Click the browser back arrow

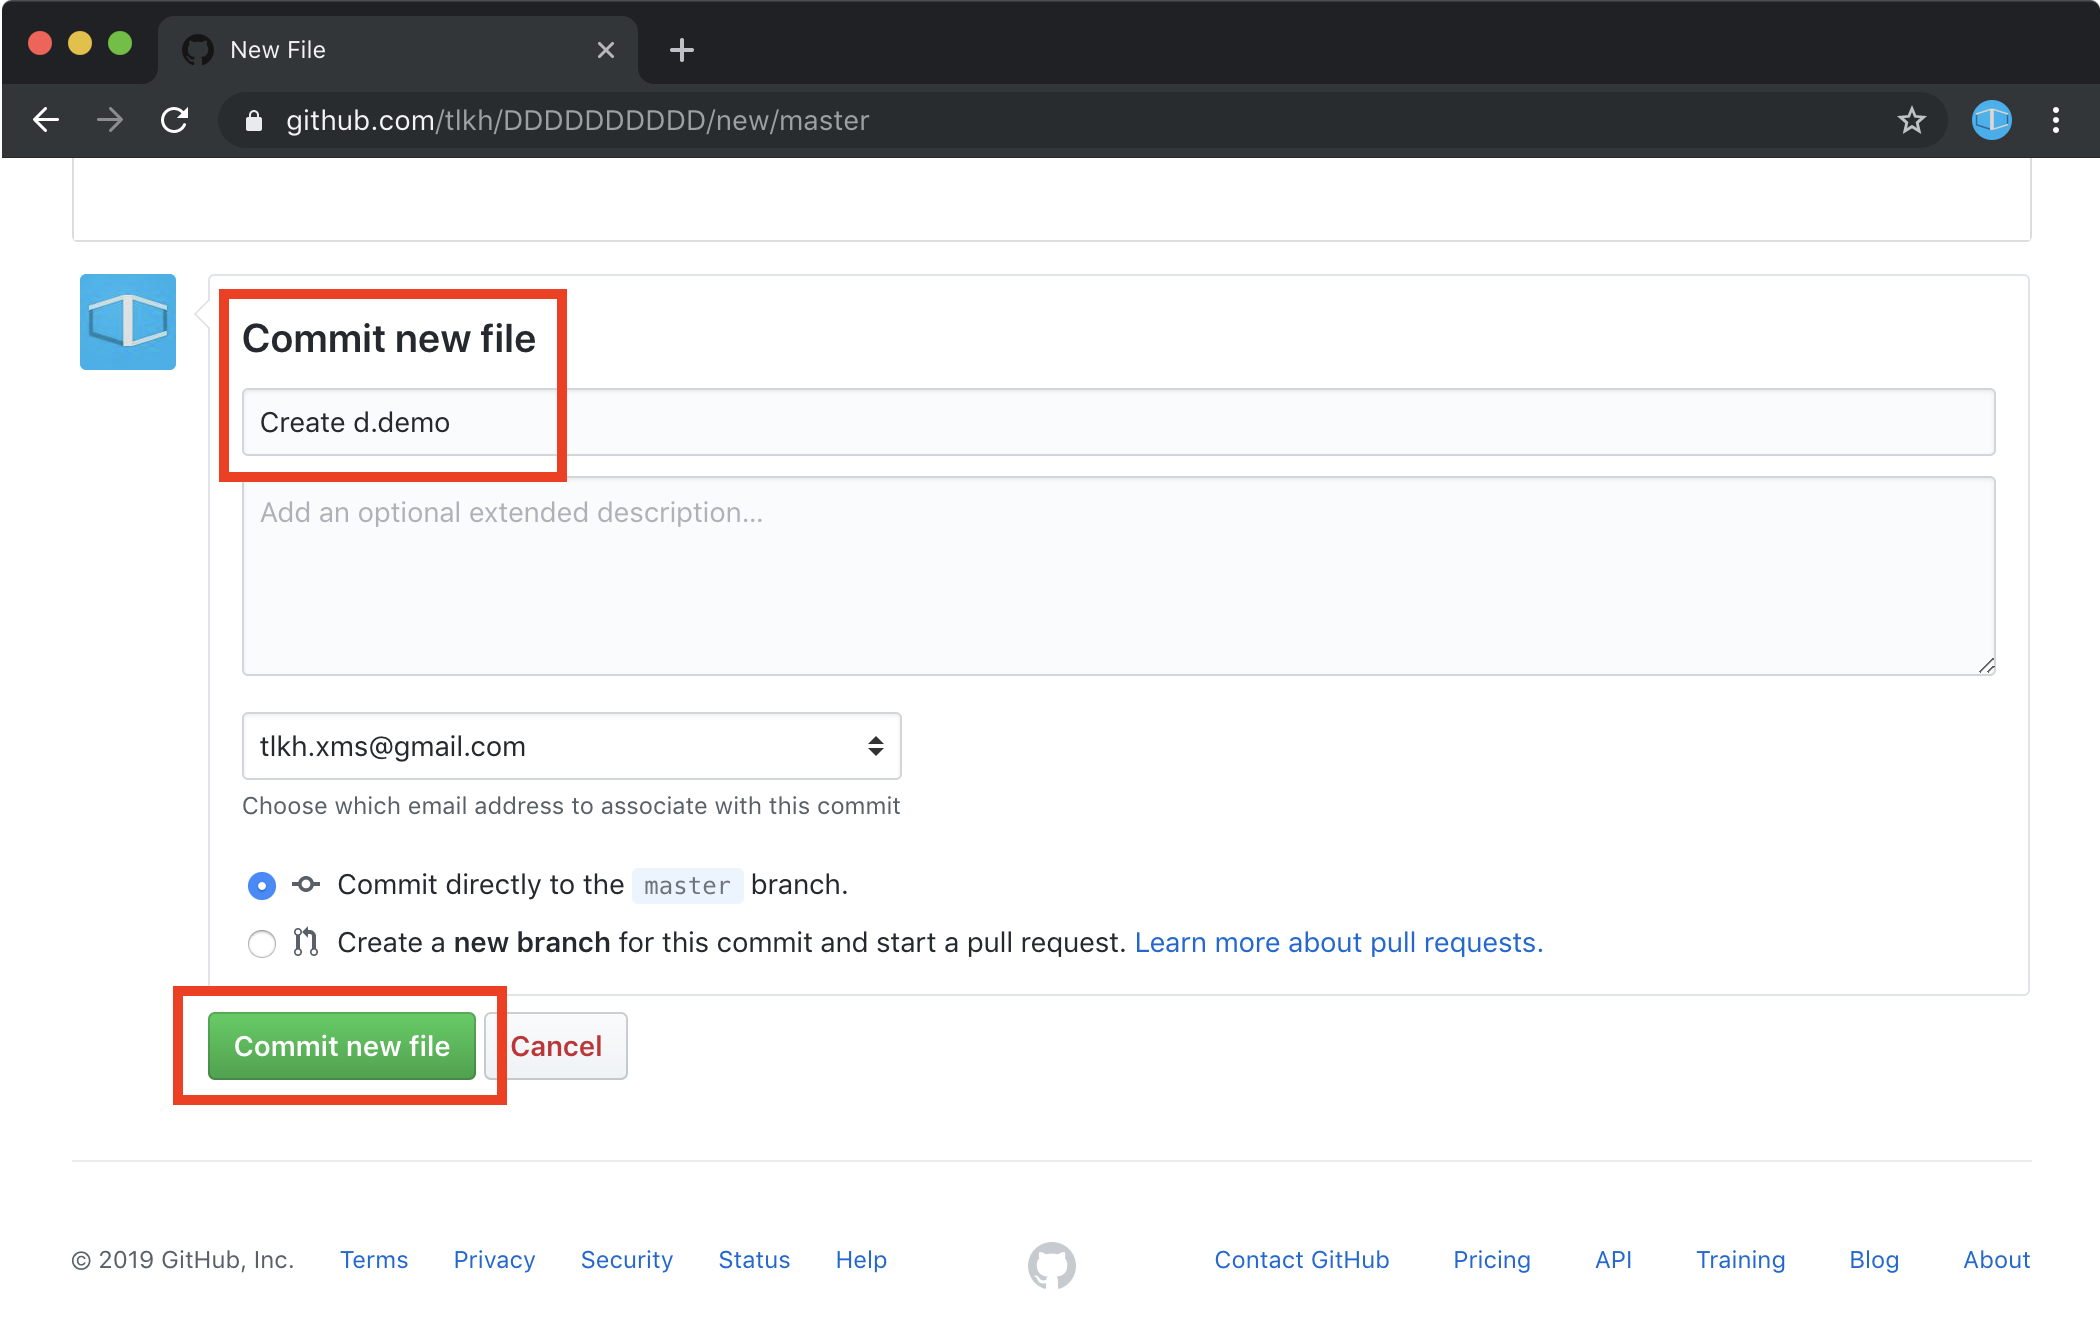coord(46,121)
